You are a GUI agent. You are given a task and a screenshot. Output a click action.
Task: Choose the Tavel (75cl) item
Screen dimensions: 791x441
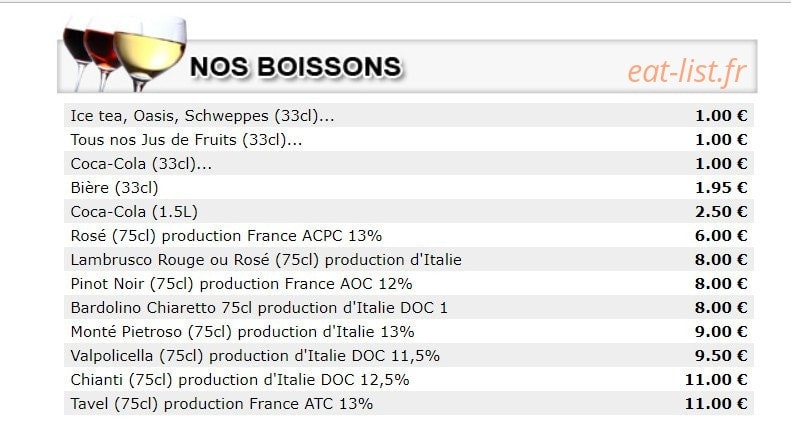click(x=409, y=403)
